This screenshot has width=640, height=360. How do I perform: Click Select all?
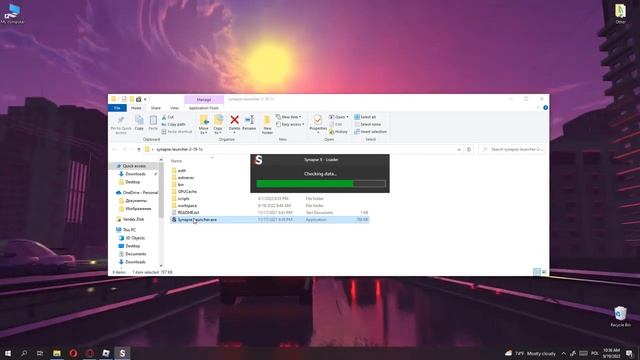(365, 117)
